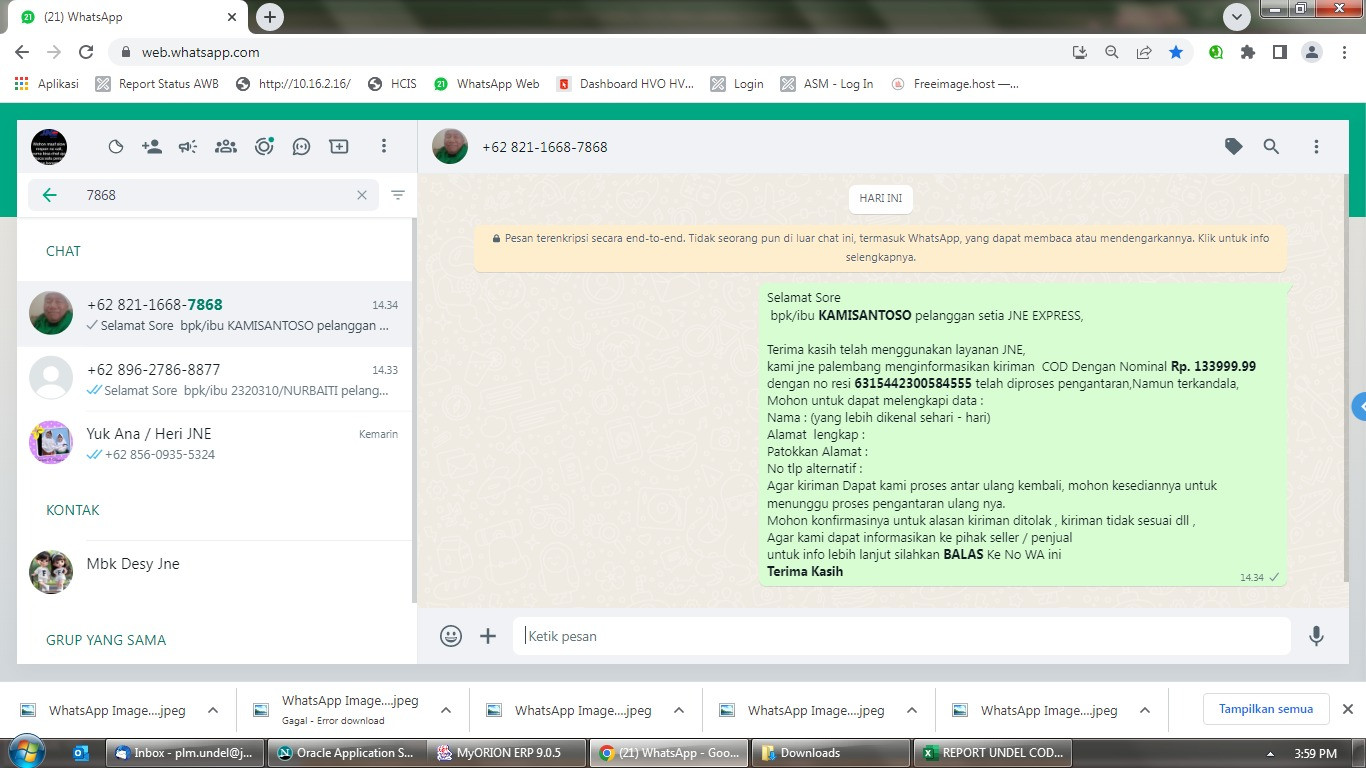
Task: Open the tab search chevron
Action: tap(1238, 17)
